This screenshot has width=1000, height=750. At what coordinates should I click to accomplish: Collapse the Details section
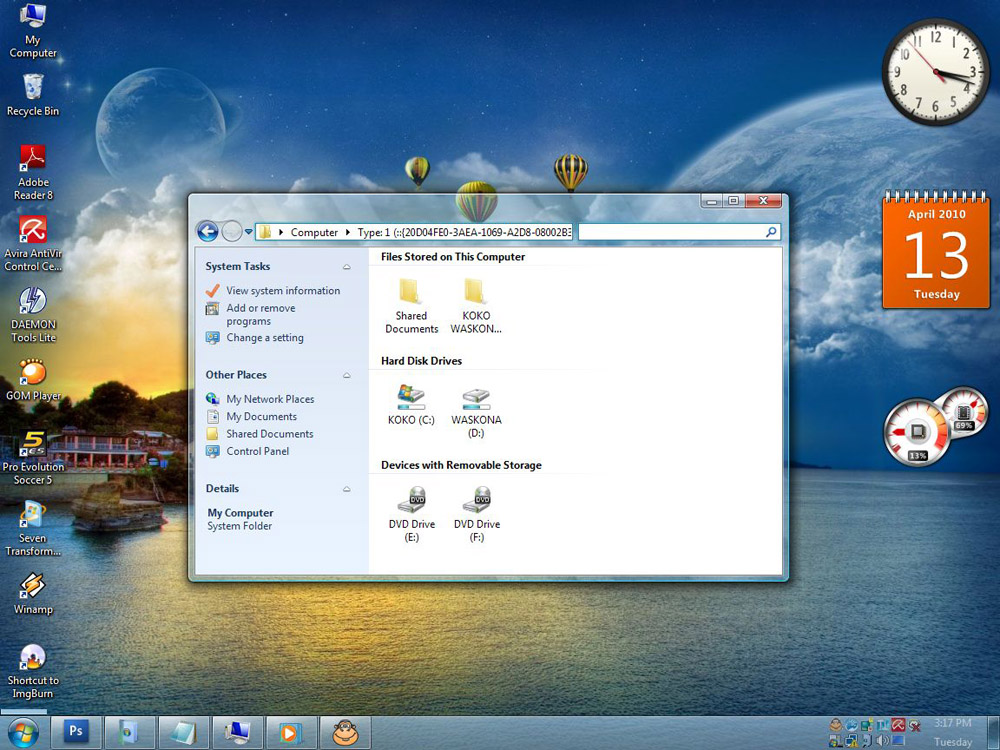346,489
